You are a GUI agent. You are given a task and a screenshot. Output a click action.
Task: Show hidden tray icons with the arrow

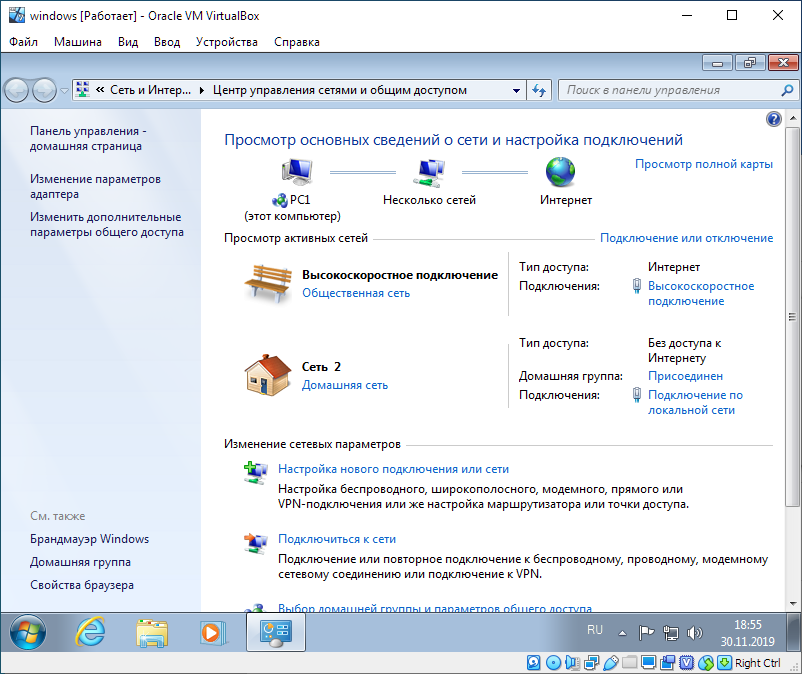[624, 632]
